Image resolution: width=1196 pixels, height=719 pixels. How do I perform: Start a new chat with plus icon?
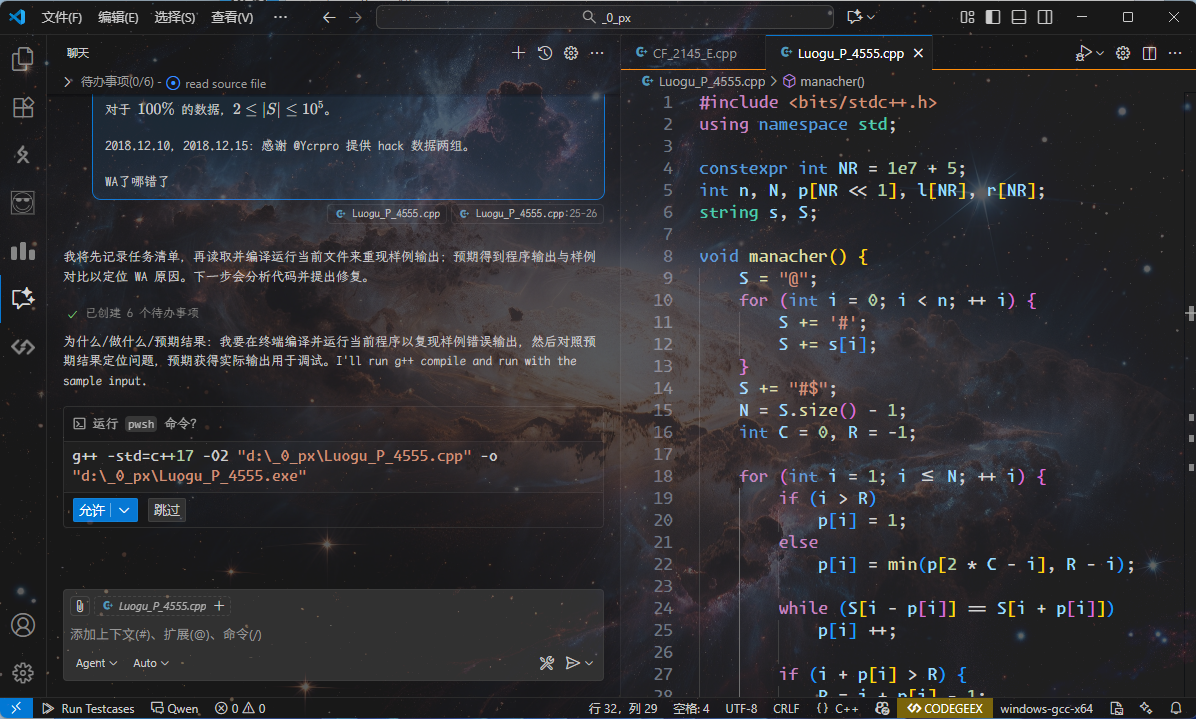tap(518, 53)
